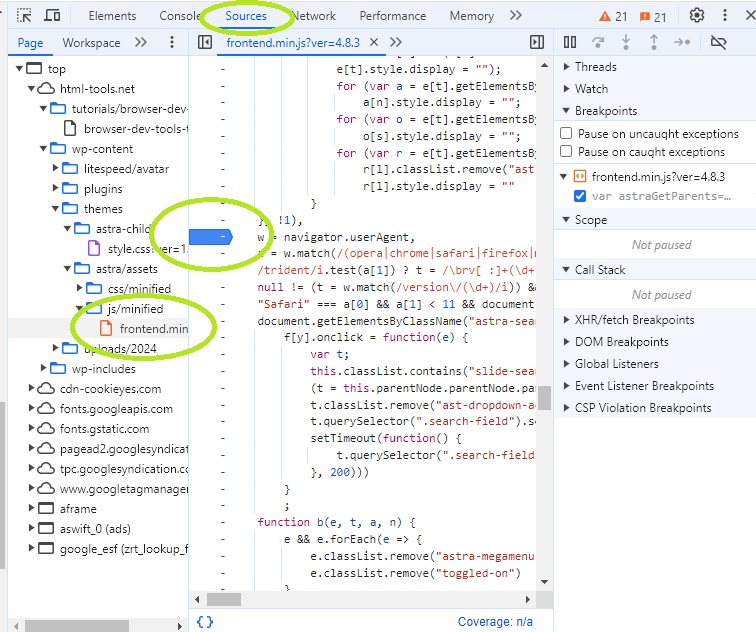Pretty print the file with curly braces icon
The height and width of the screenshot is (632, 756).
pyautogui.click(x=204, y=622)
